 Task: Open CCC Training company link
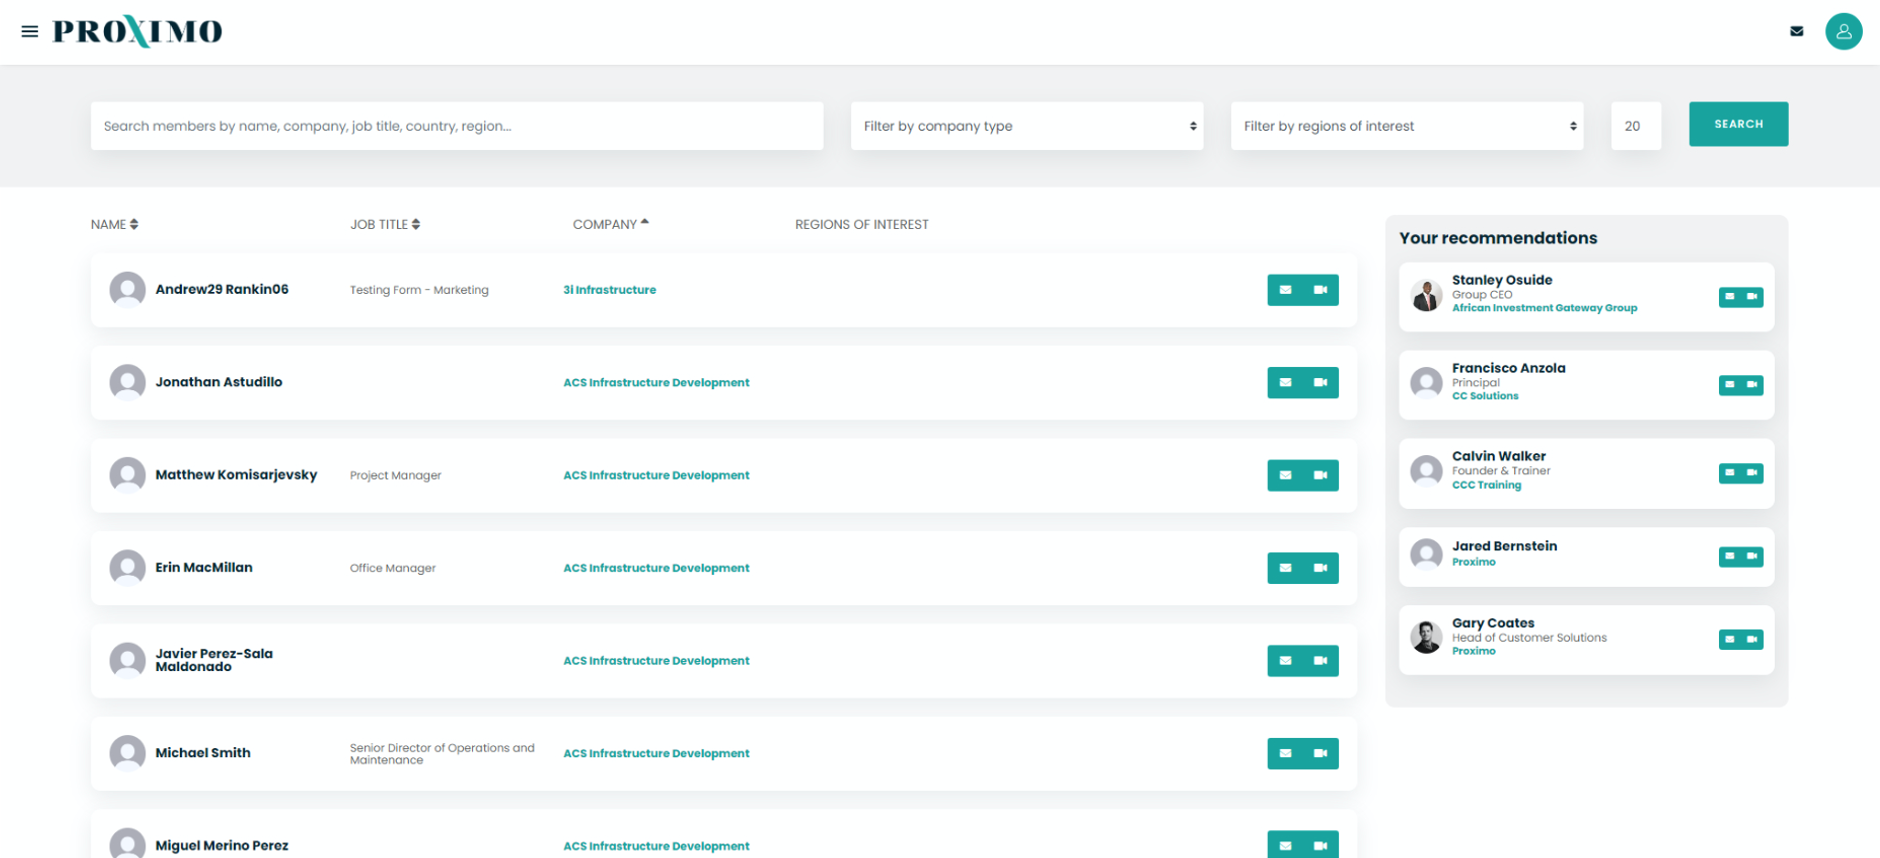1486,485
